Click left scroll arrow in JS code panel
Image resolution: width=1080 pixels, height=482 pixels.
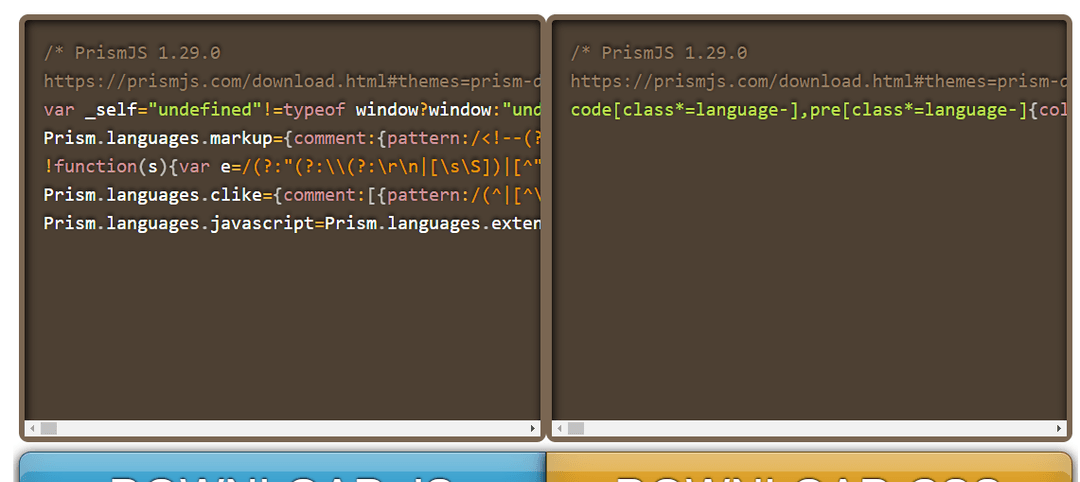pyautogui.click(x=32, y=428)
